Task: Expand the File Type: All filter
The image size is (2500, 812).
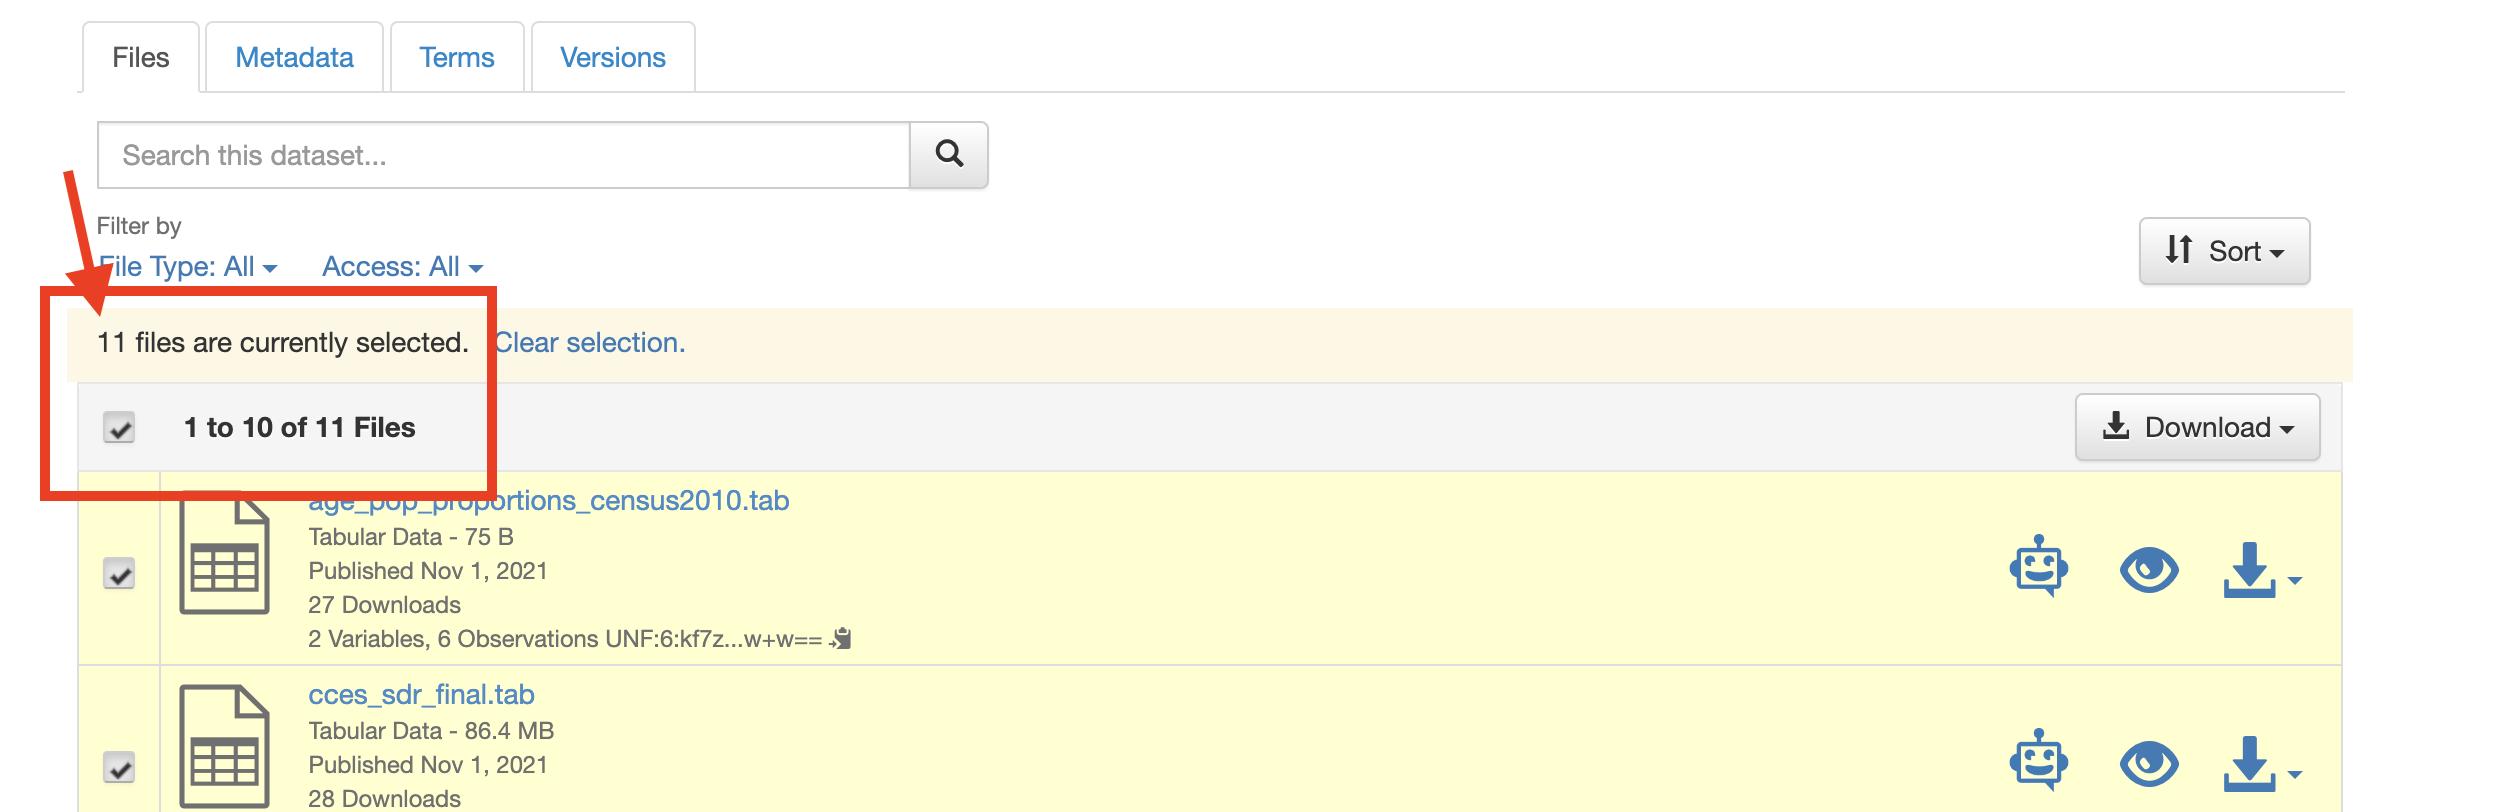Action: 188,267
